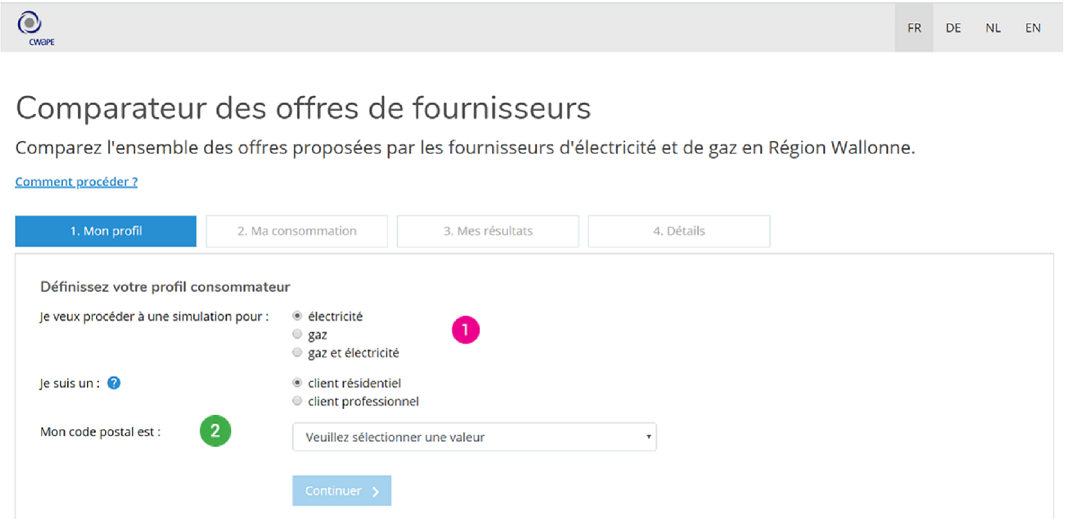
Task: Click the pink number 1 marker
Action: 466,330
